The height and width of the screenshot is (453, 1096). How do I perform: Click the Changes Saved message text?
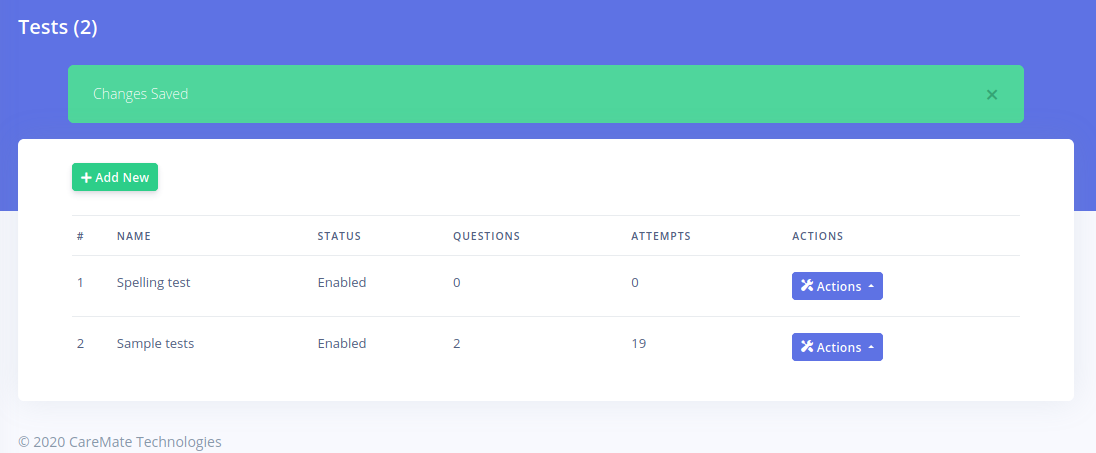(140, 94)
